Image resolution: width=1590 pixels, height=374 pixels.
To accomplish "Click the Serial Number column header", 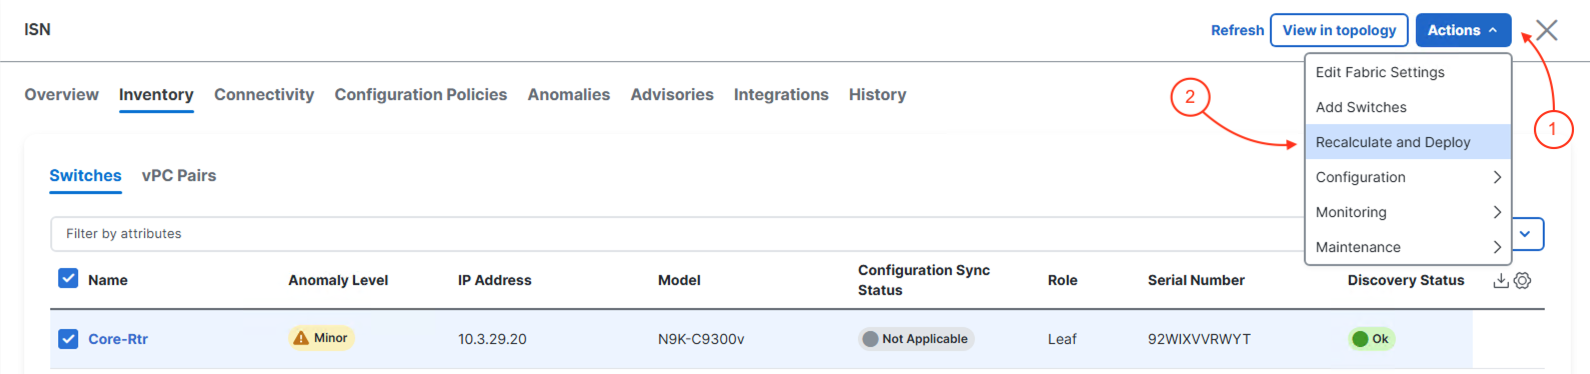I will point(1196,280).
